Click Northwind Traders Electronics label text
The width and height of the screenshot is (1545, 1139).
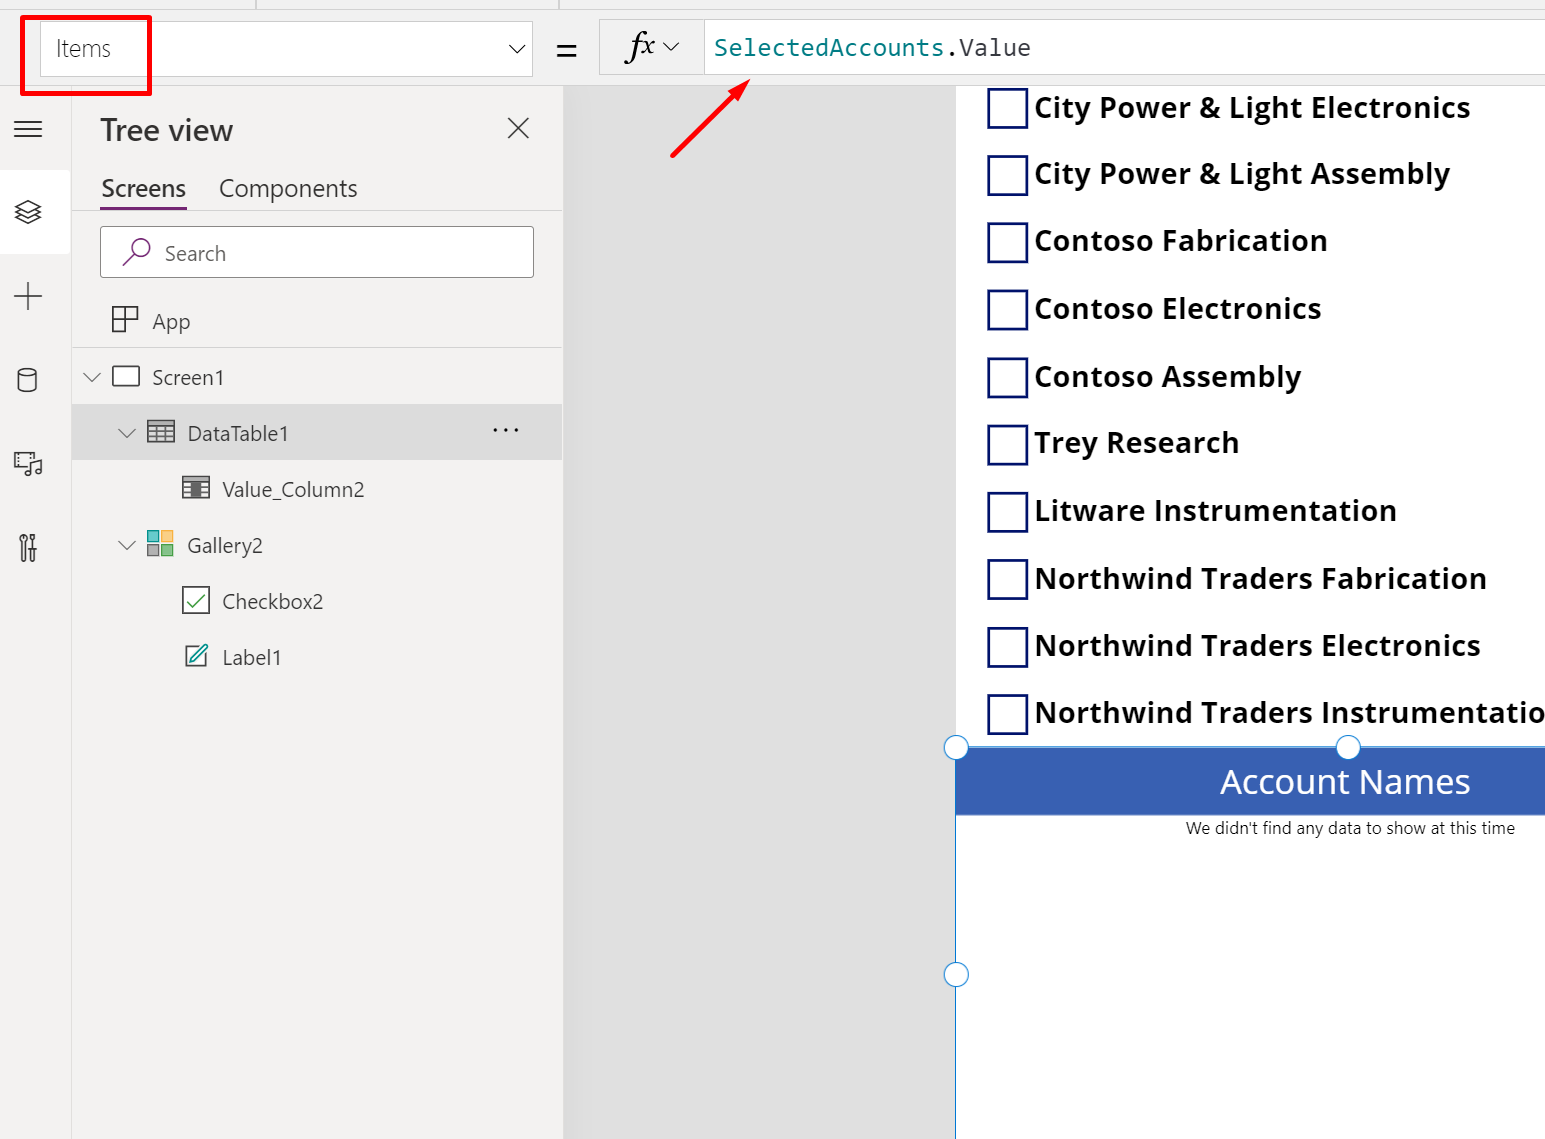(x=1258, y=646)
